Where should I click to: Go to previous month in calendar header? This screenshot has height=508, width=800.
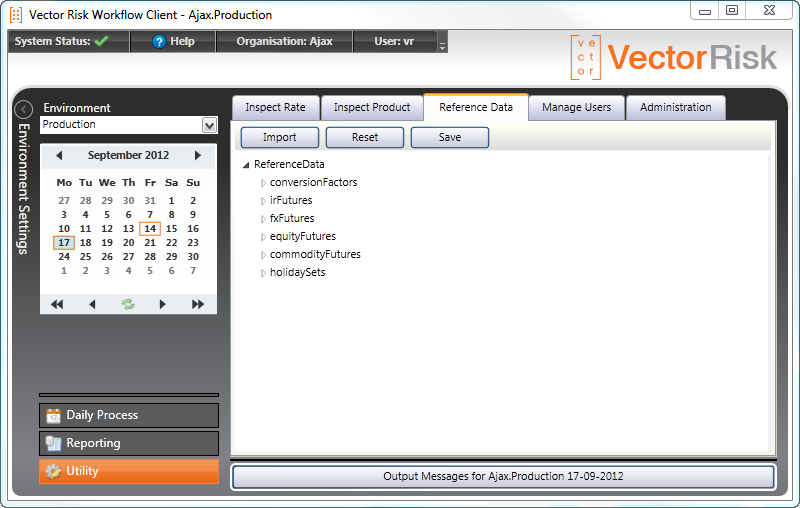coord(59,156)
